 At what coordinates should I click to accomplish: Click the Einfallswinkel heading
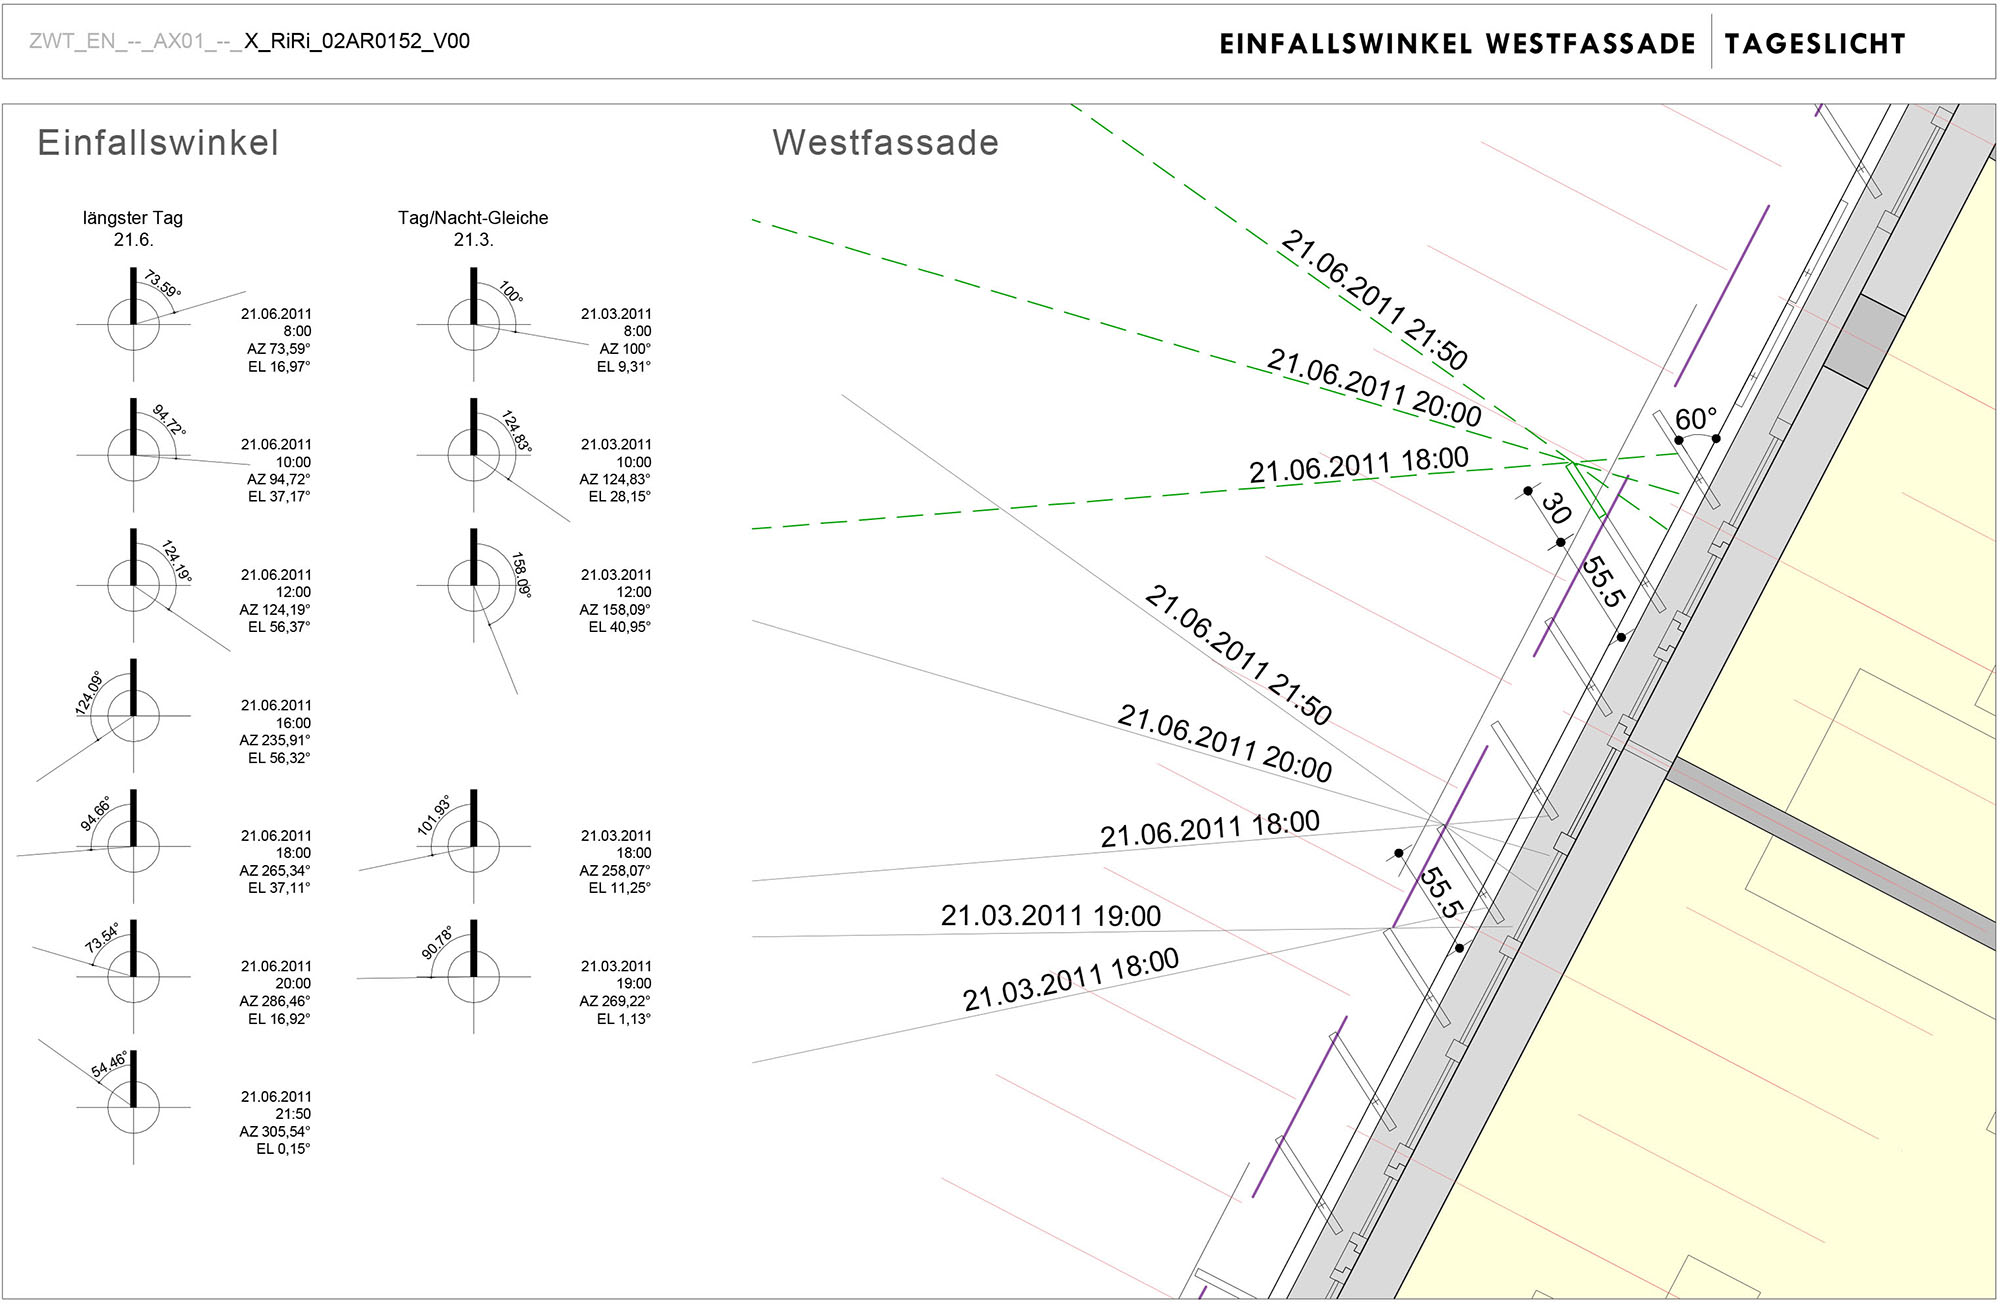[x=158, y=143]
